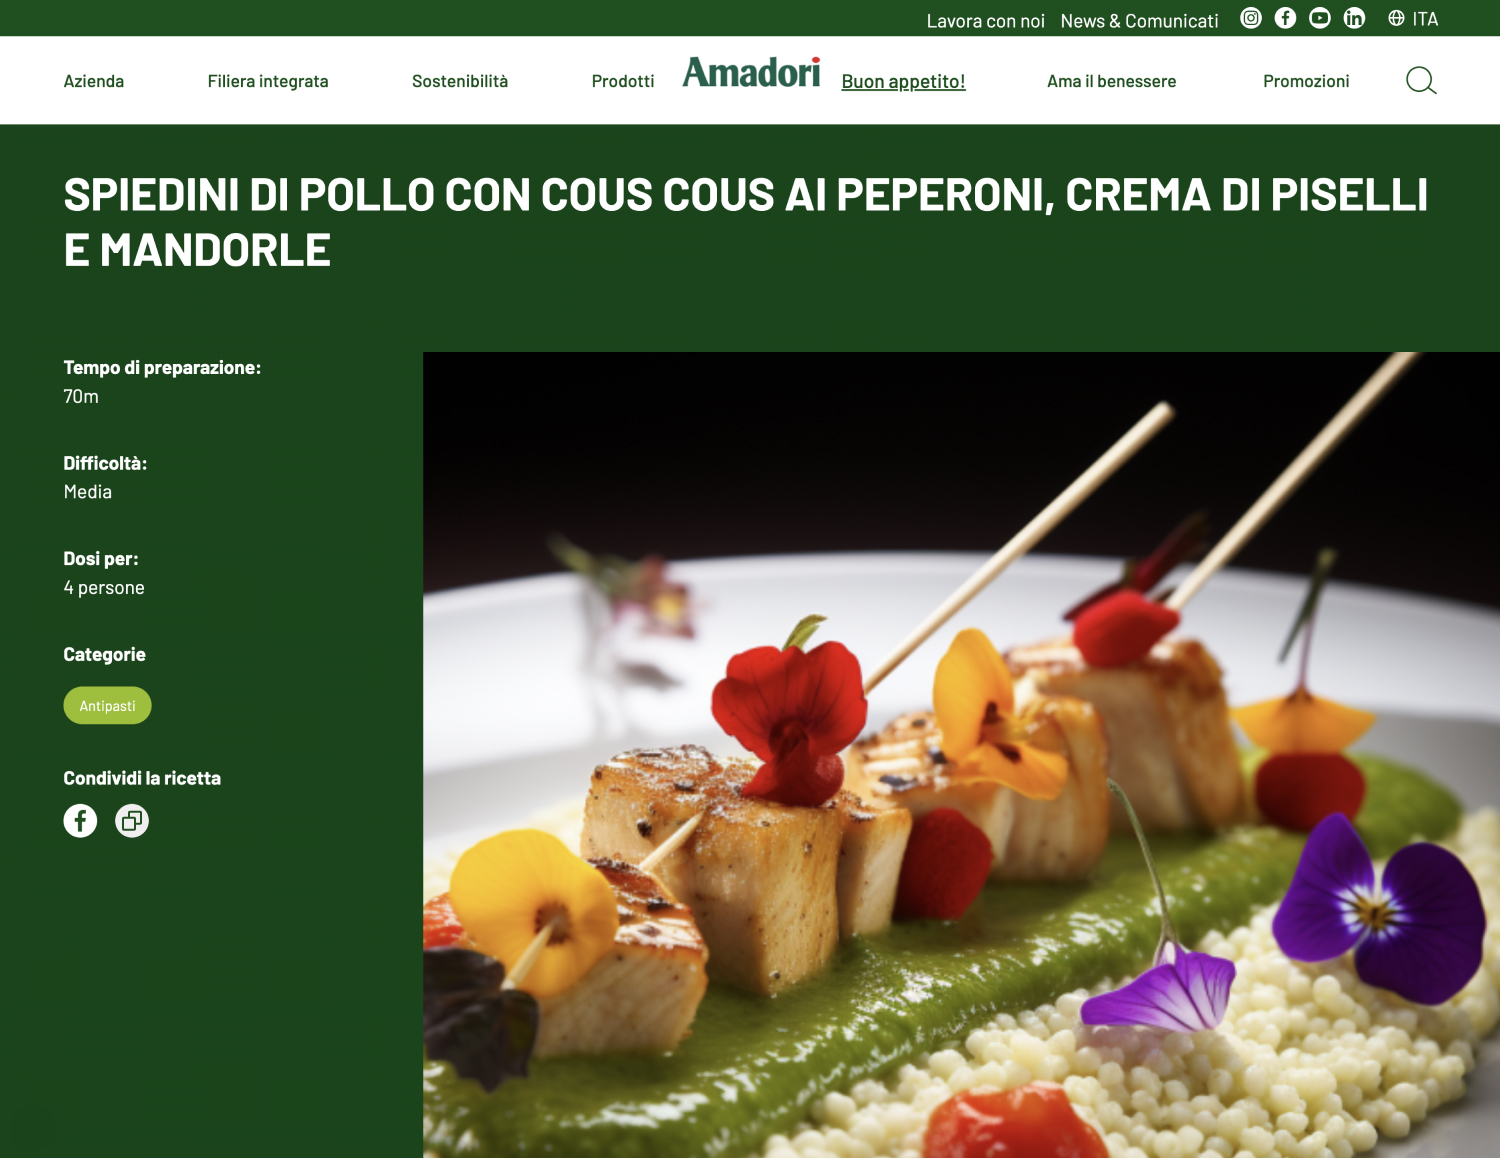This screenshot has height=1158, width=1500.
Task: Go to Buon appetito! section
Action: coord(904,82)
